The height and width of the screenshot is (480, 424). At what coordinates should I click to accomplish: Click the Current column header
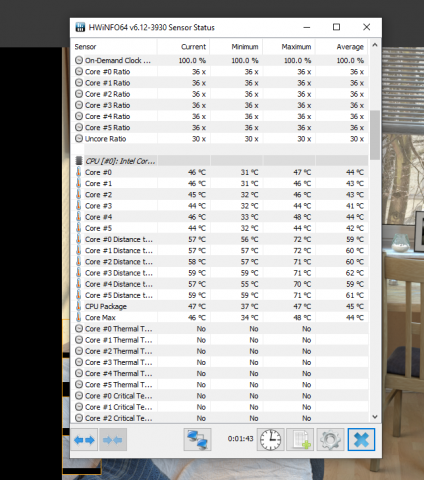pyautogui.click(x=183, y=47)
